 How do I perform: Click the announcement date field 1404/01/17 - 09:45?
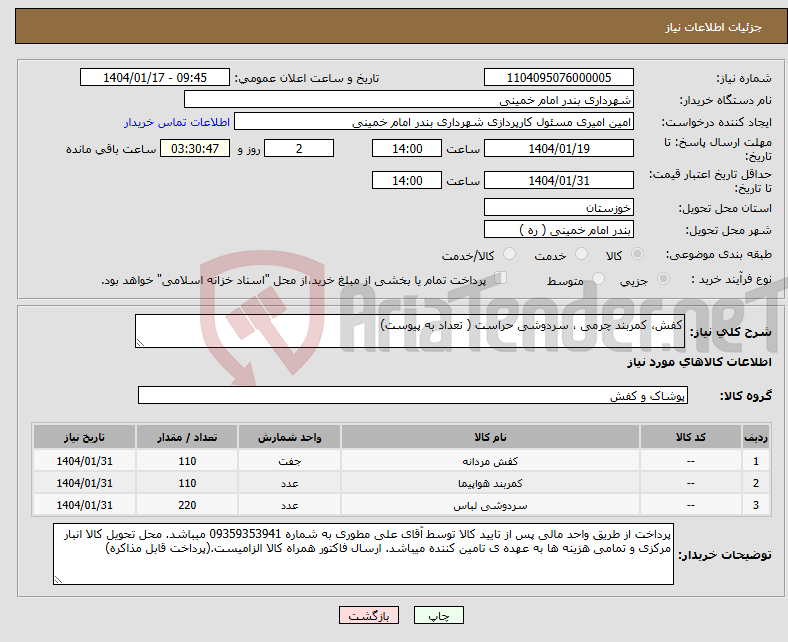[155, 77]
